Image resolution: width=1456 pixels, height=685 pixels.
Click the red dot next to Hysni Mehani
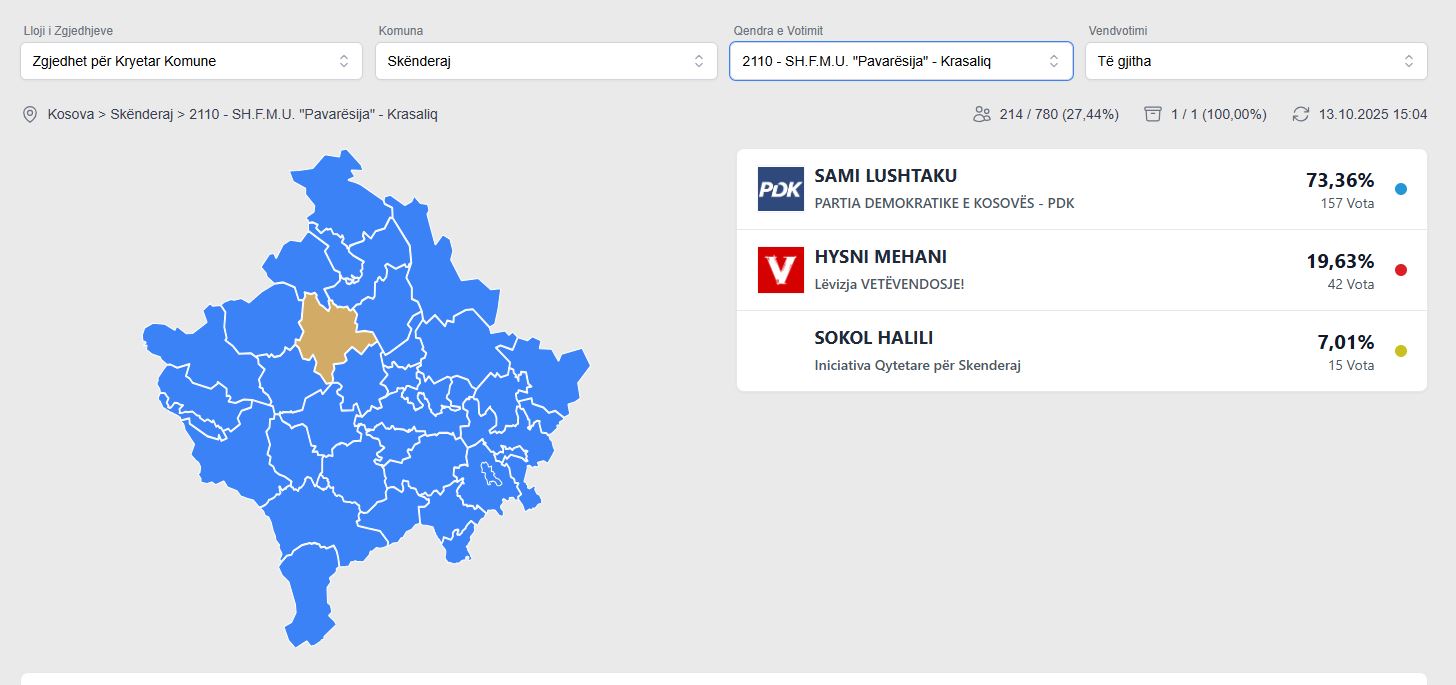(x=1400, y=270)
